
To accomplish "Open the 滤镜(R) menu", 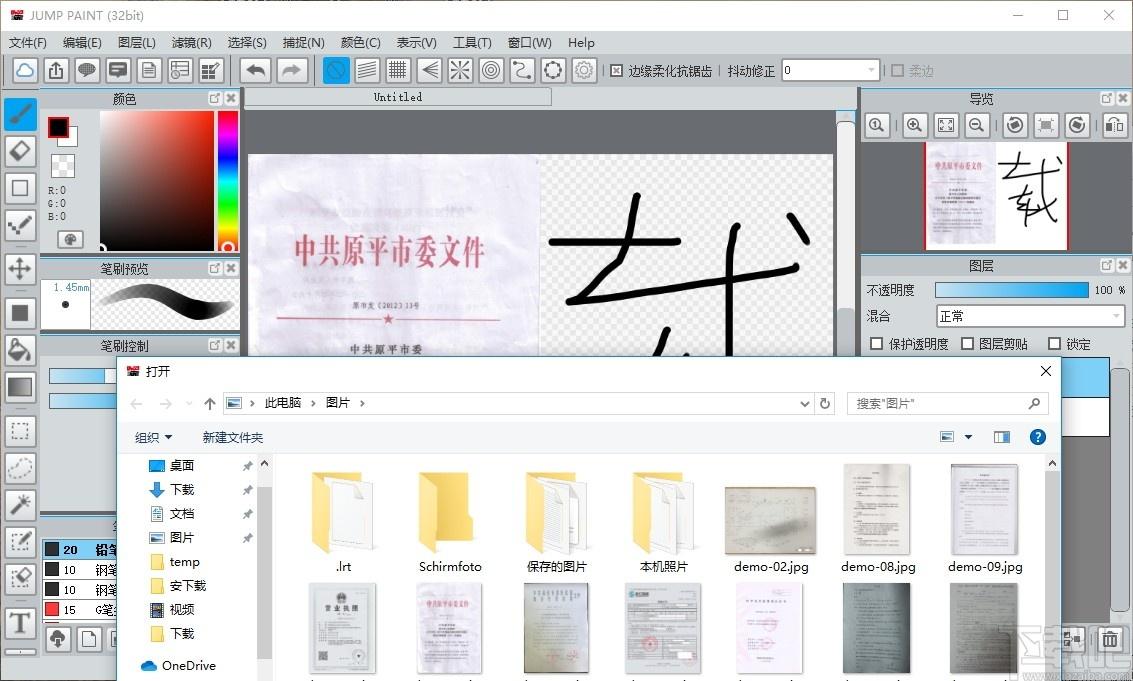I will tap(191, 43).
